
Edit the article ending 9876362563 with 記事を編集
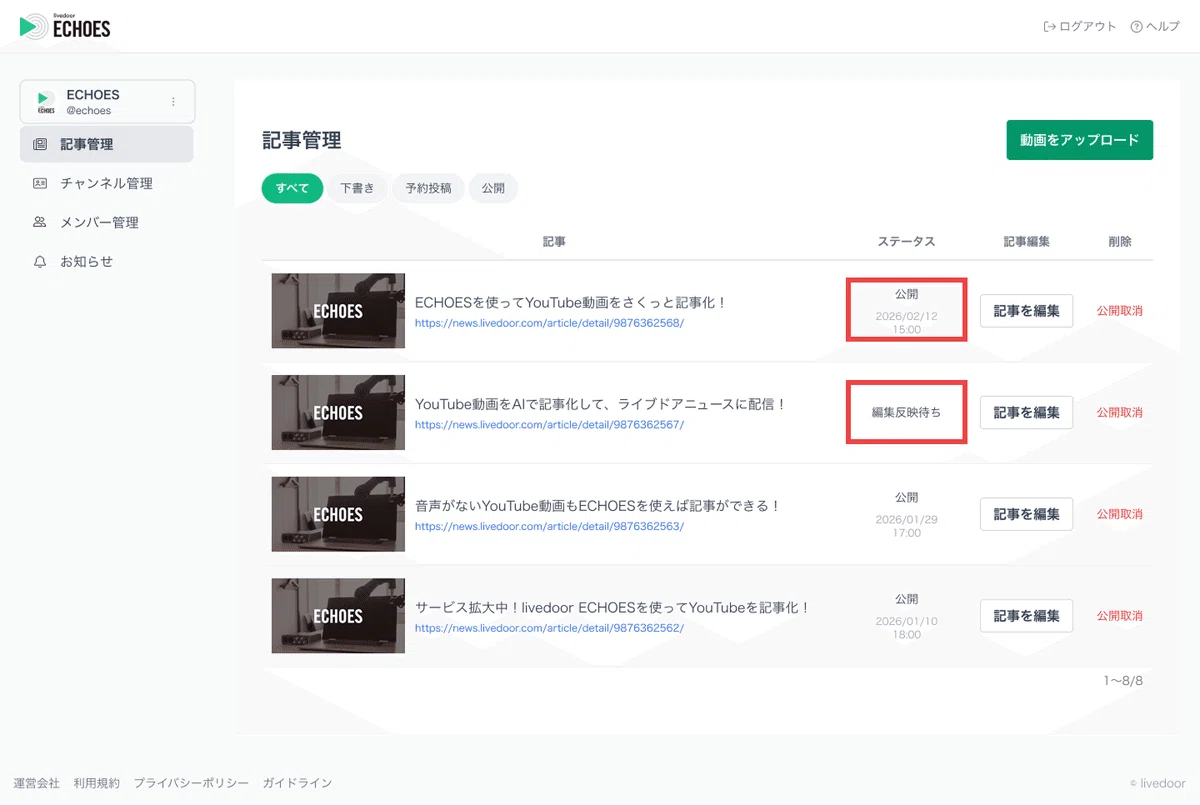click(1026, 514)
